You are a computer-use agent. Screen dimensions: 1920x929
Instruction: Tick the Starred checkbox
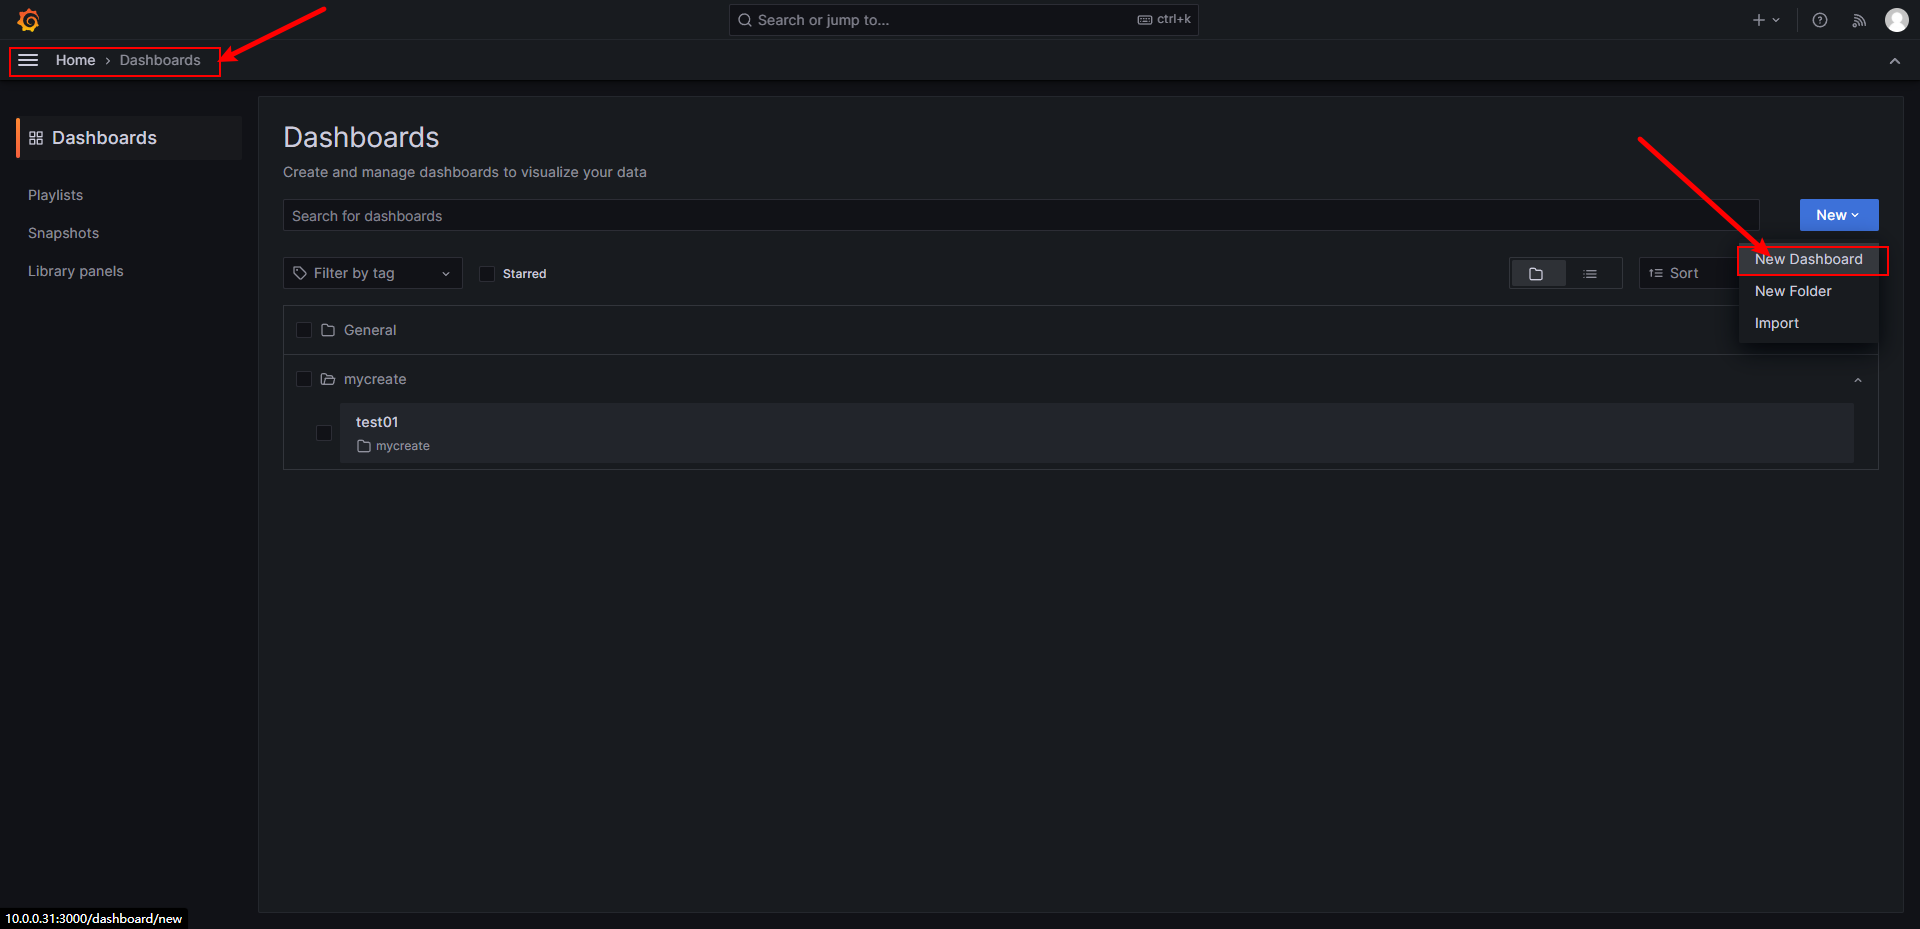pos(487,273)
